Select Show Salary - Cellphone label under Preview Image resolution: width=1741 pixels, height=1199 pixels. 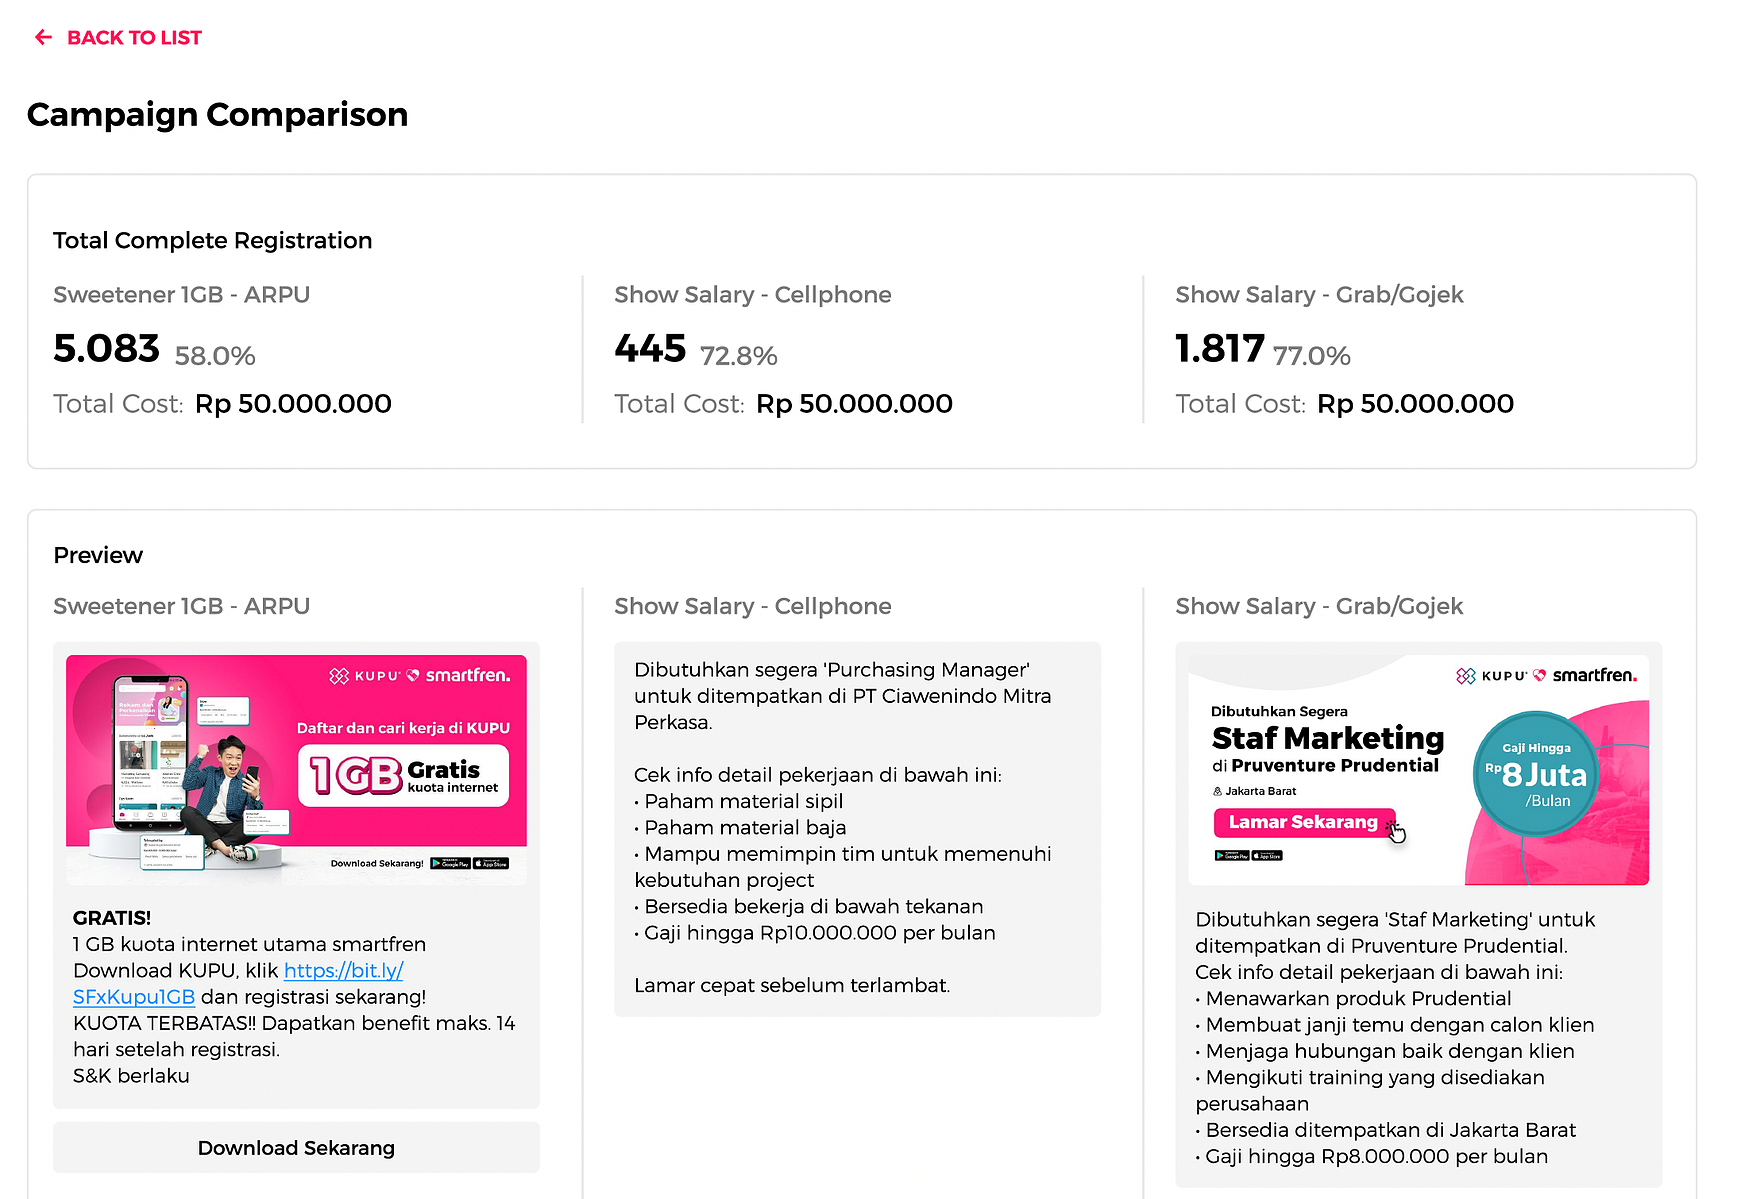pos(752,607)
